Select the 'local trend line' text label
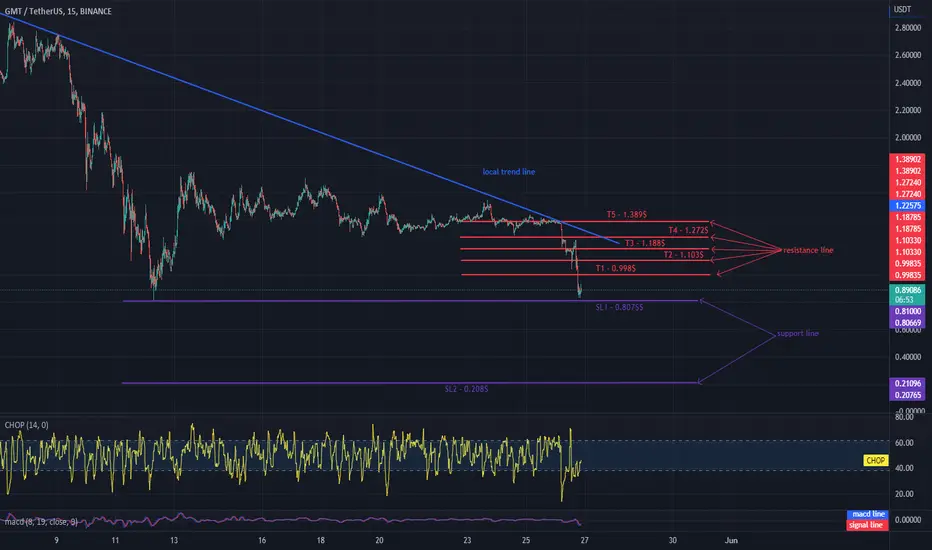The height and width of the screenshot is (550, 932). click(x=509, y=172)
